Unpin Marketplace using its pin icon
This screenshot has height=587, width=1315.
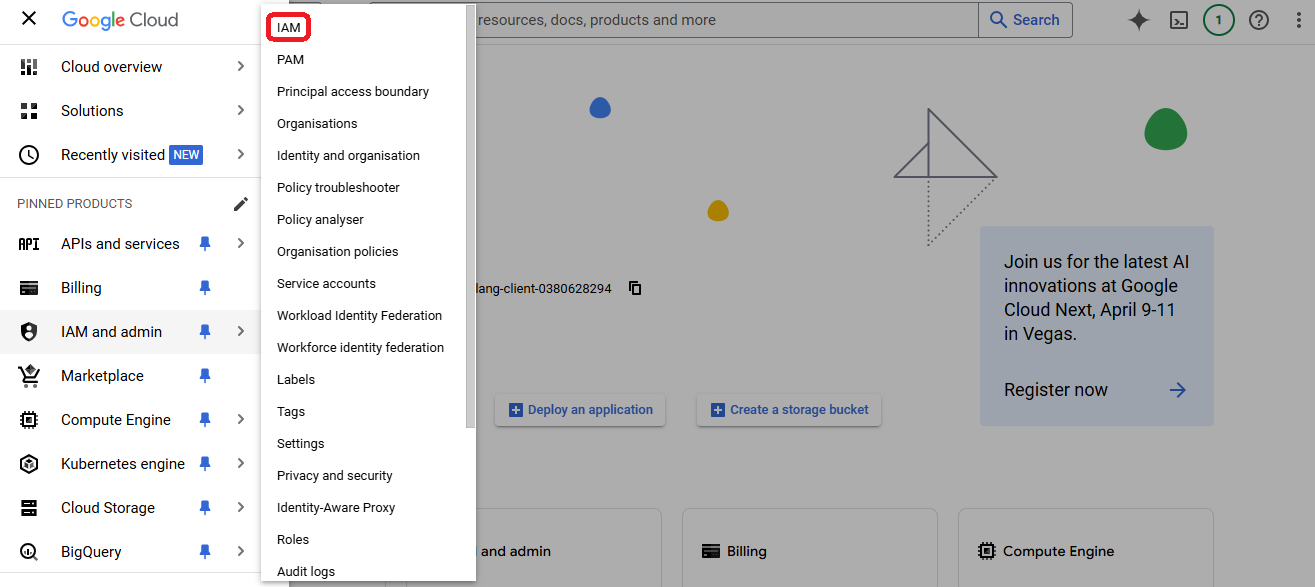coord(205,376)
